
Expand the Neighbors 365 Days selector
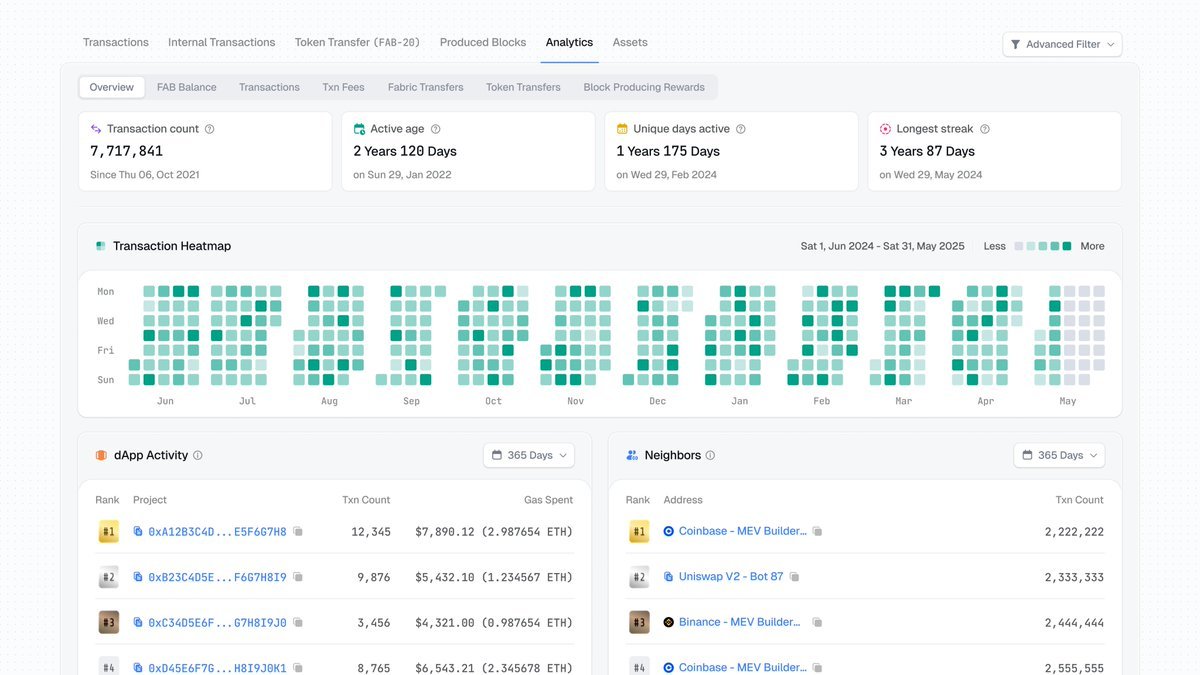pos(1059,456)
